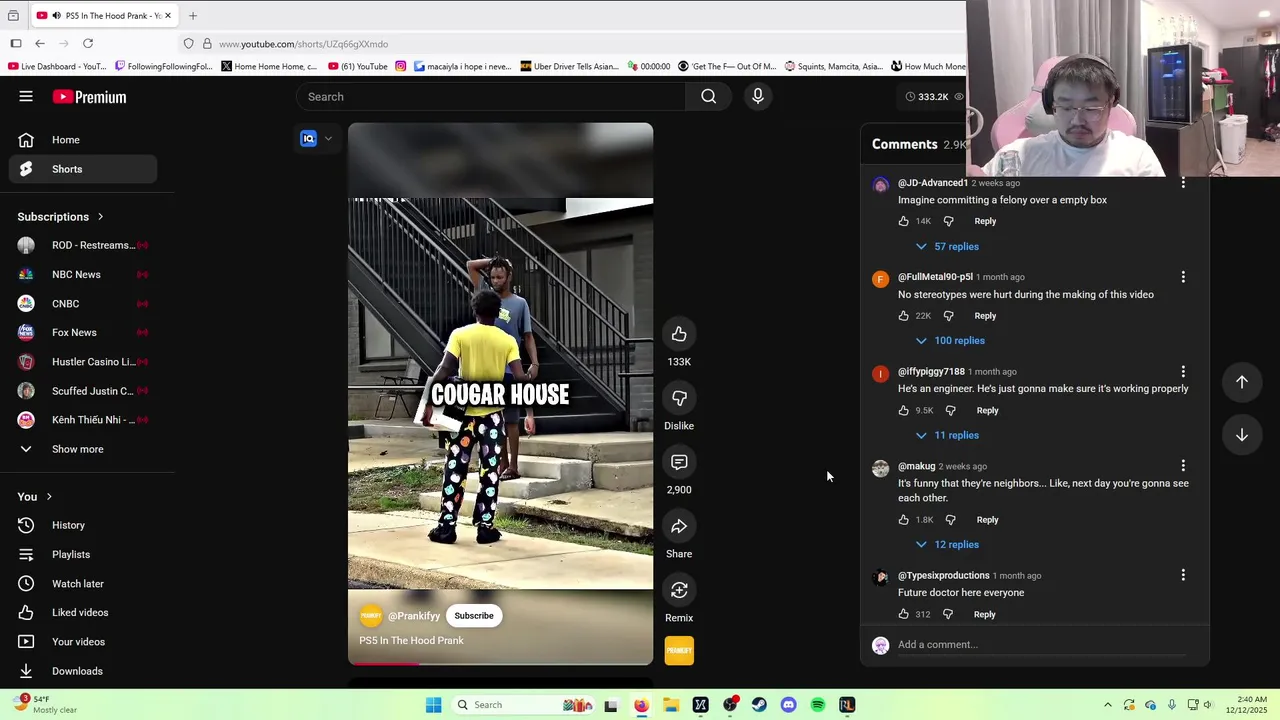1280x720 pixels.
Task: Open the YouTube hamburger guide menu
Action: (x=26, y=96)
